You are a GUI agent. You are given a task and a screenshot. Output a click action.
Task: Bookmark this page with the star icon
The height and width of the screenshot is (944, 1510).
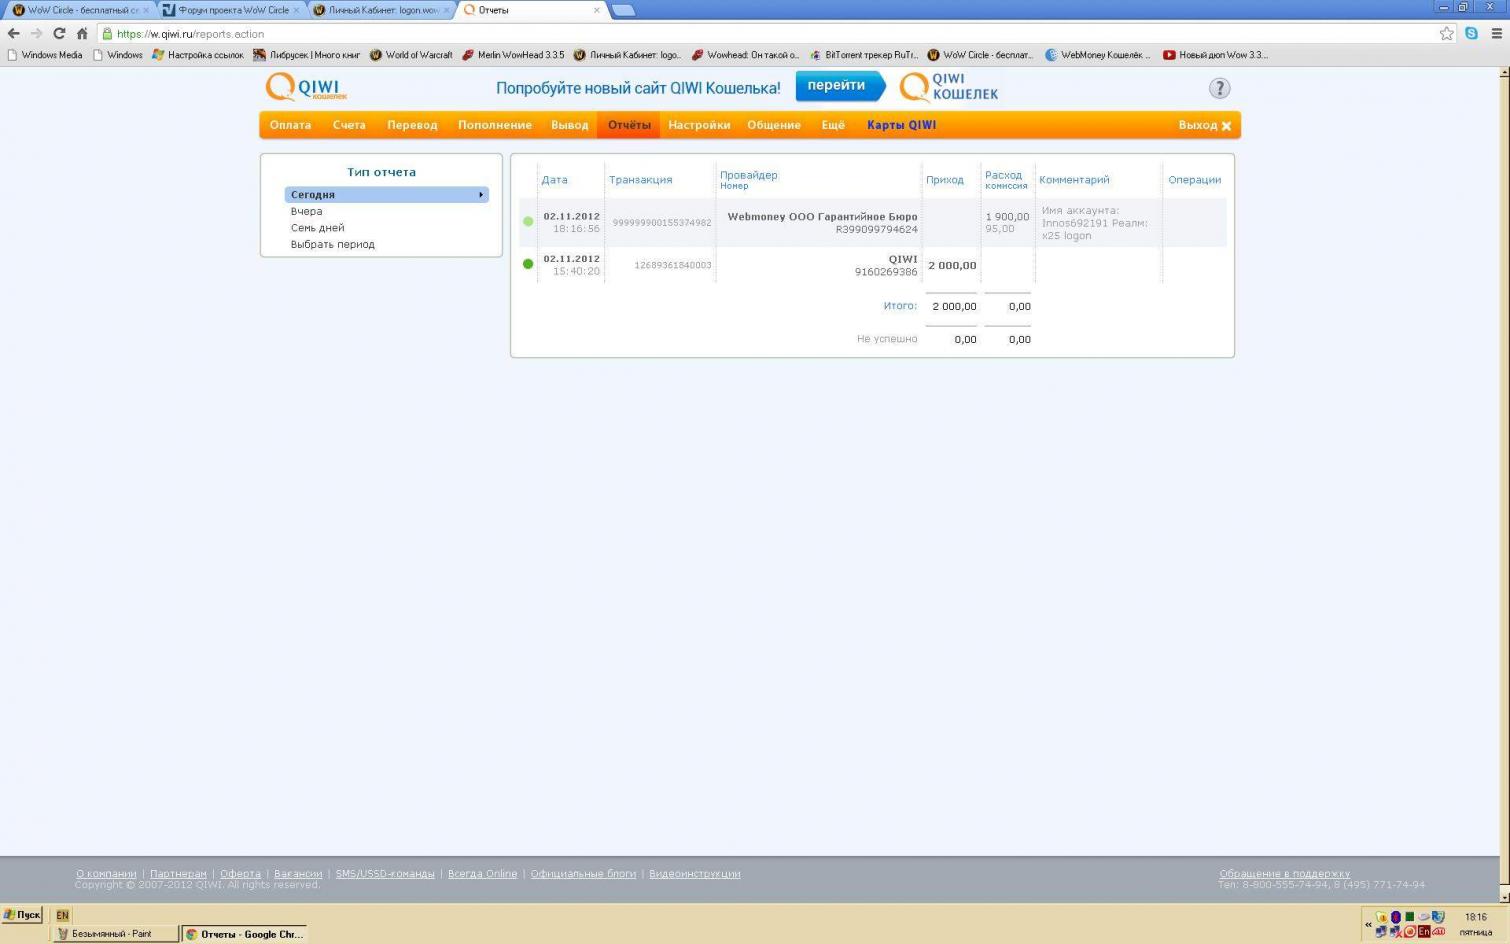coord(1446,33)
